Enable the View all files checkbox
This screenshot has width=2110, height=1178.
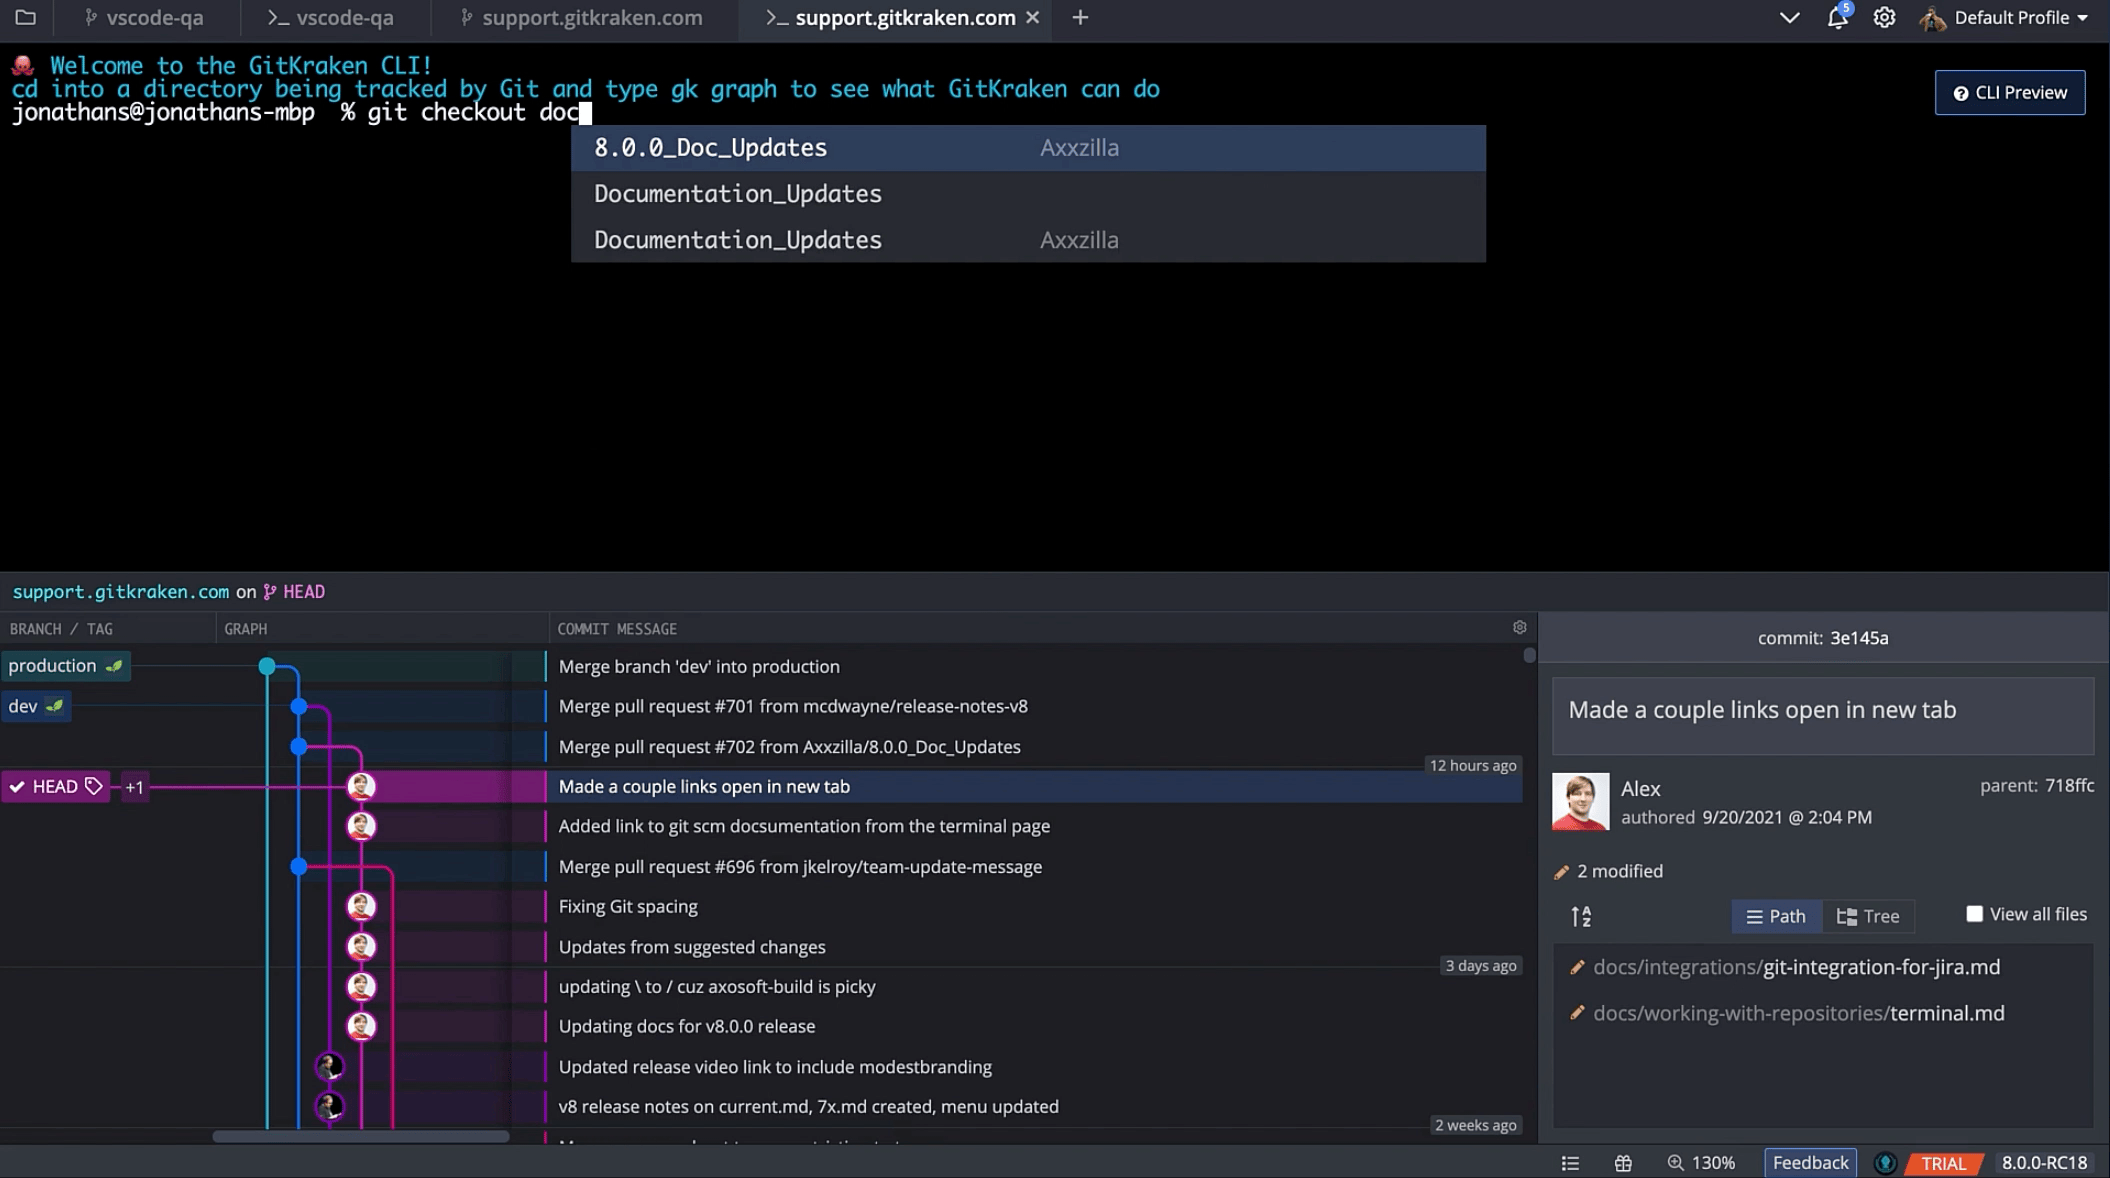[x=1974, y=914]
